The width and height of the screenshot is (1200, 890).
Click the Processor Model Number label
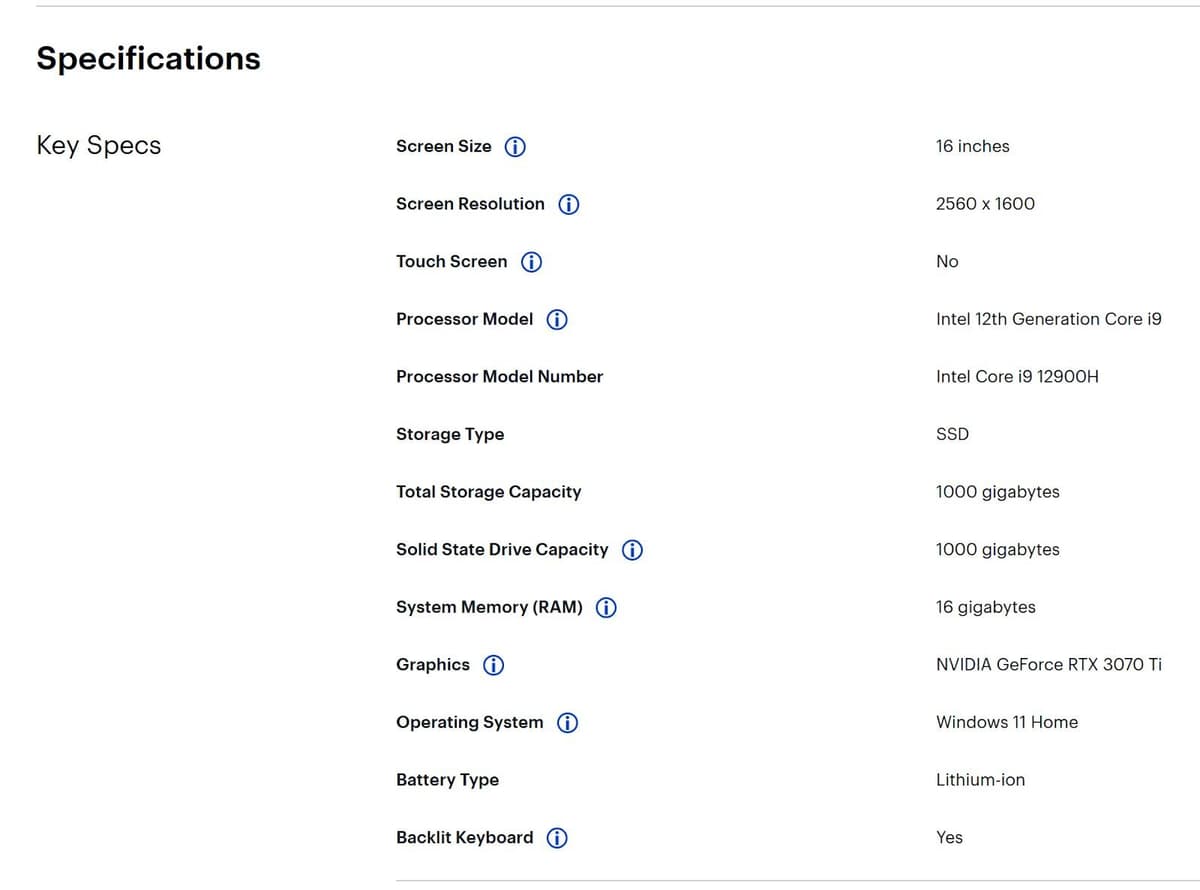pyautogui.click(x=499, y=377)
